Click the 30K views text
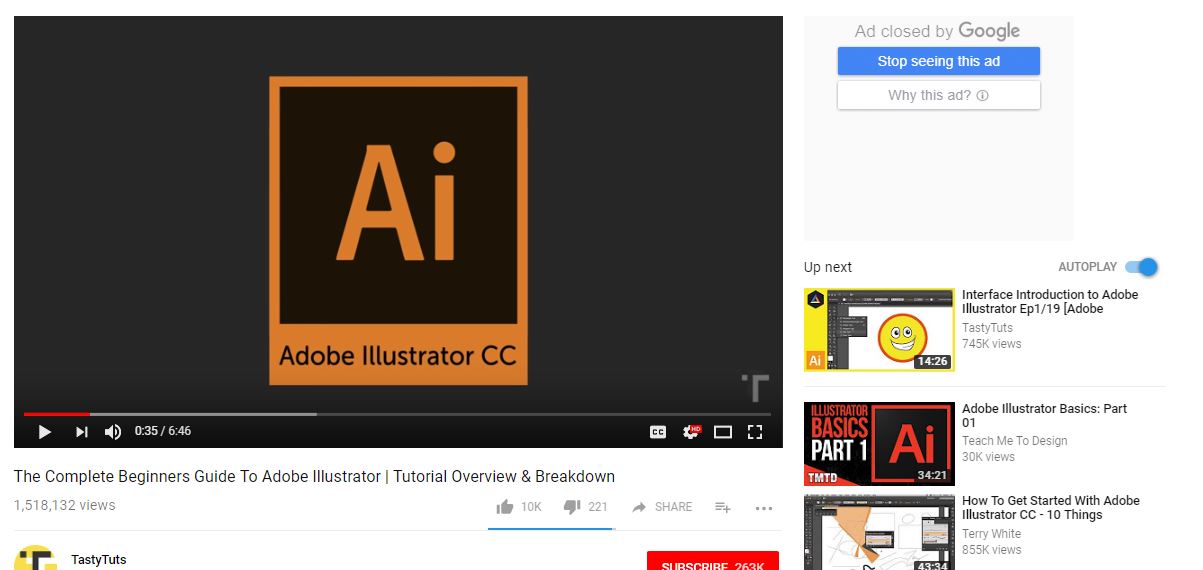 (988, 457)
